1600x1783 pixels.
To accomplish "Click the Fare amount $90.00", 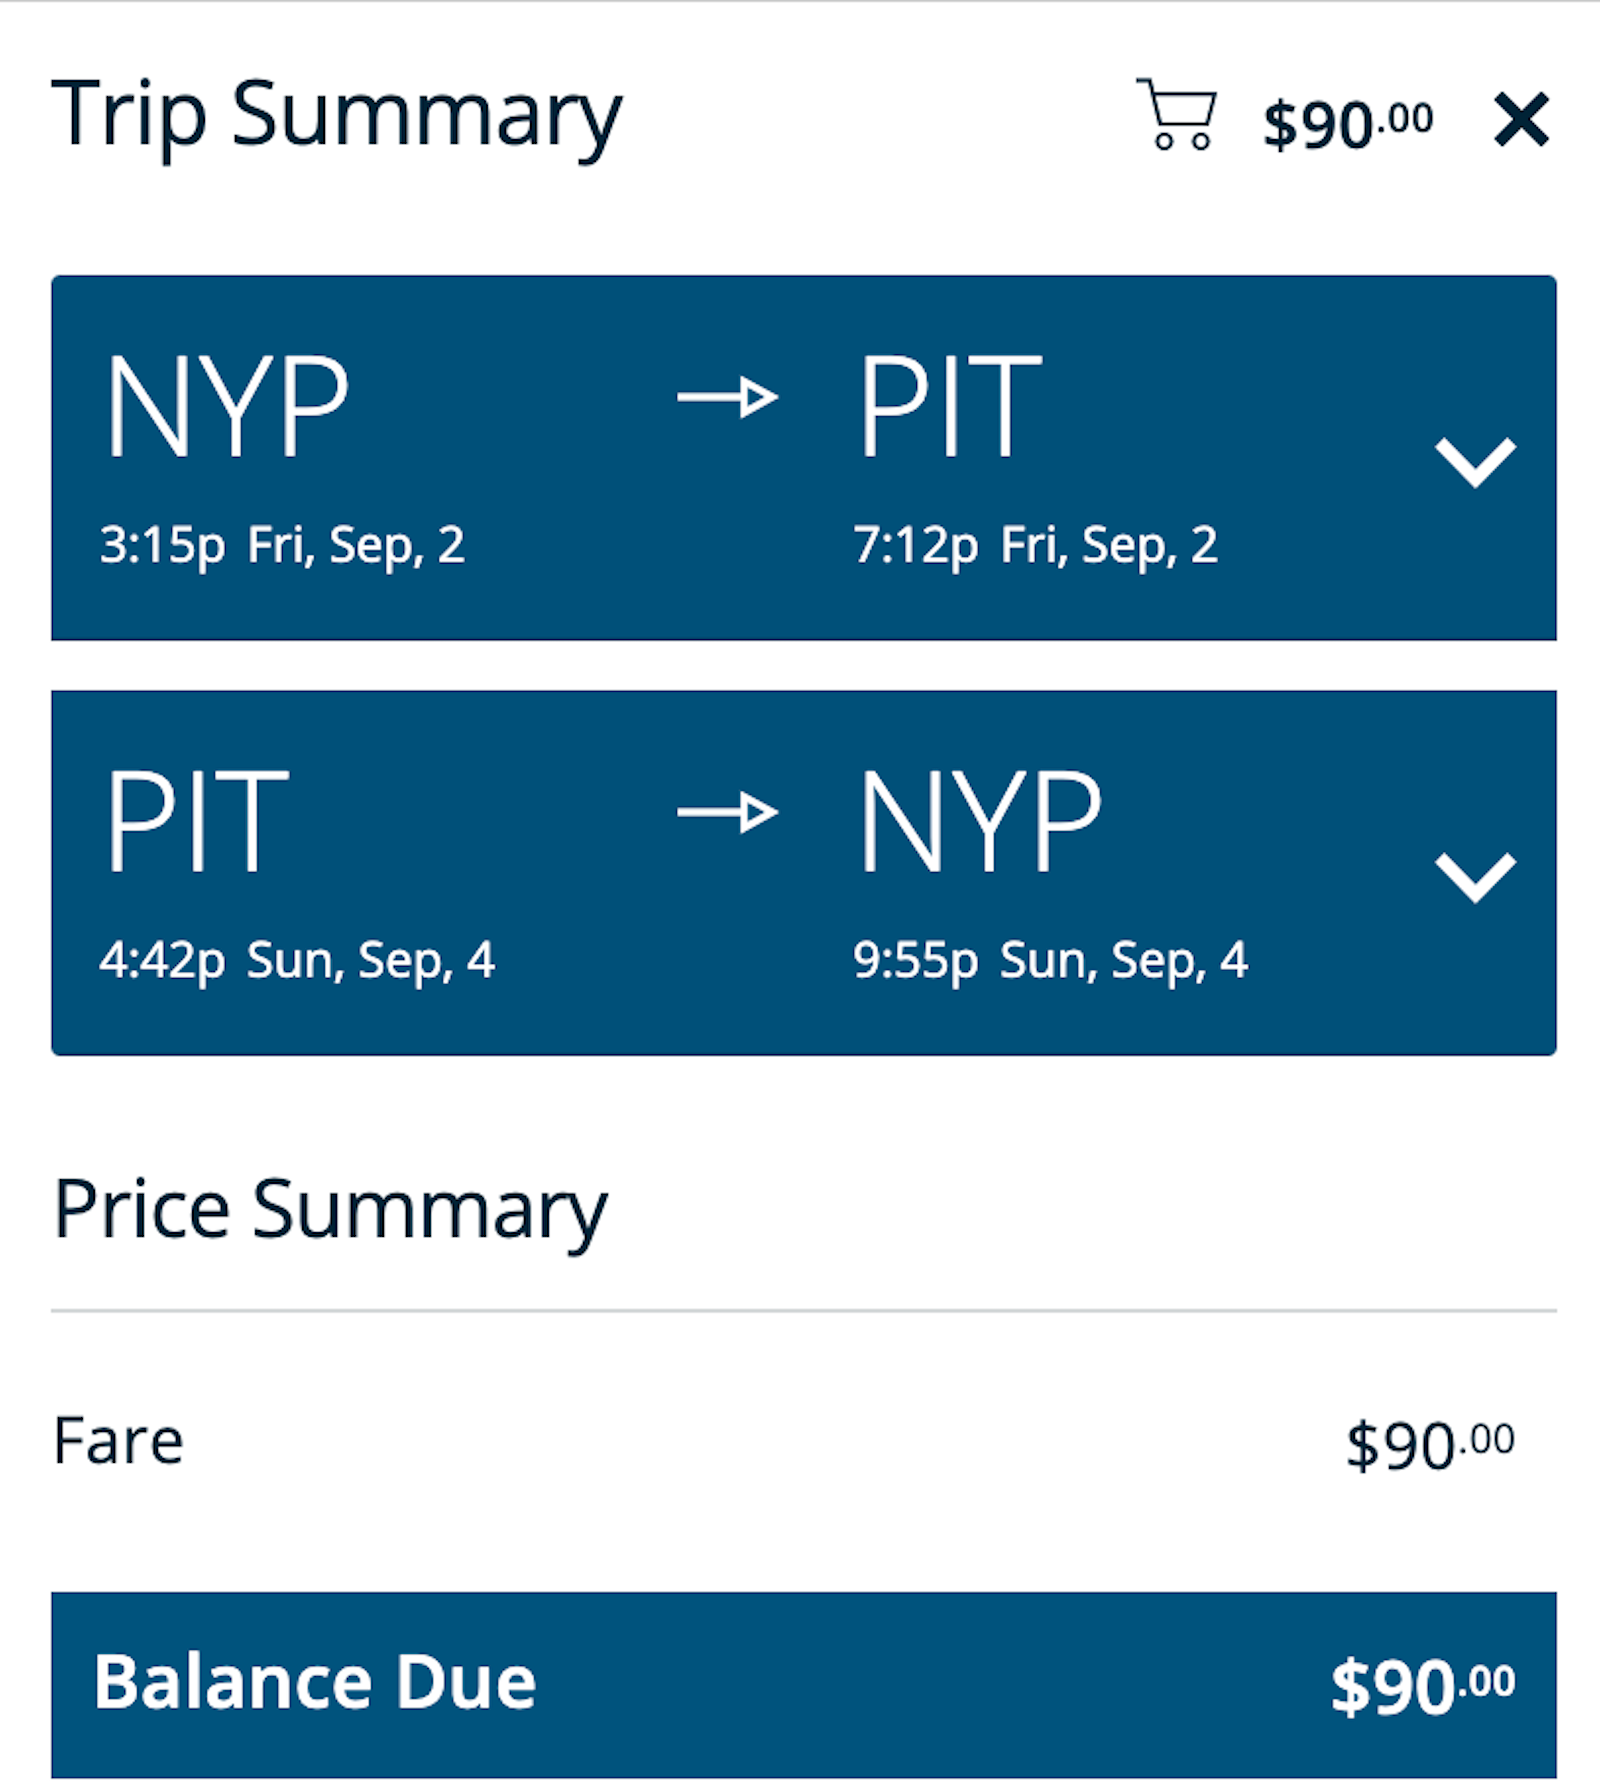I will point(1429,1445).
